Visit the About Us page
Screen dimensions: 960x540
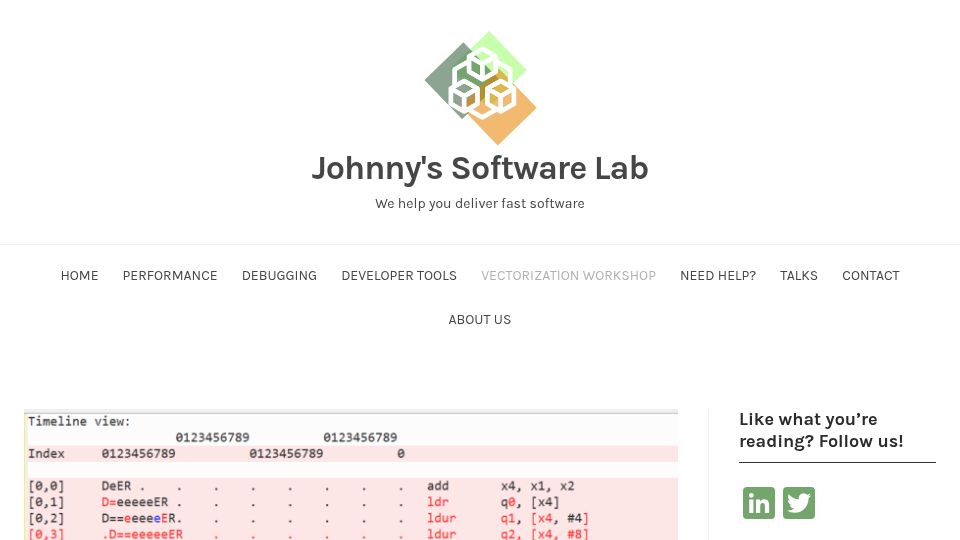[479, 320]
